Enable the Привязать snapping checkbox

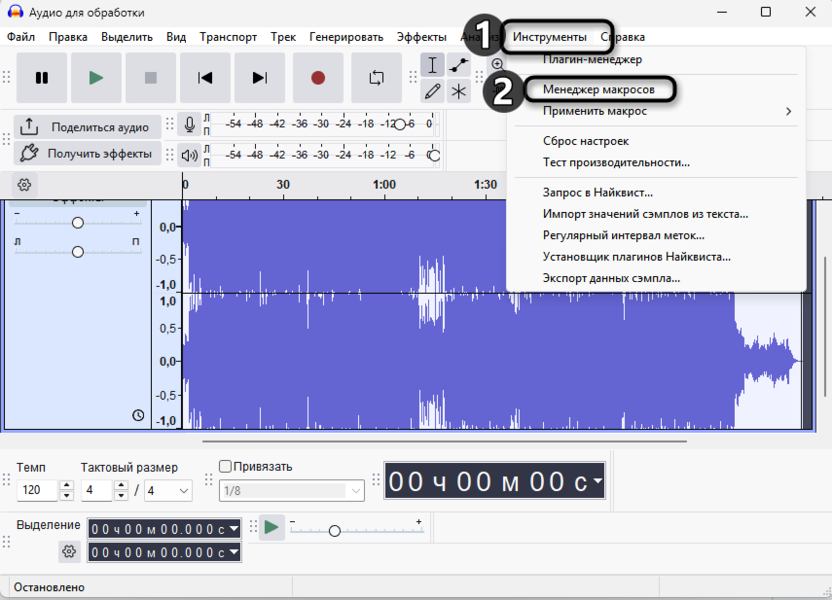(226, 465)
